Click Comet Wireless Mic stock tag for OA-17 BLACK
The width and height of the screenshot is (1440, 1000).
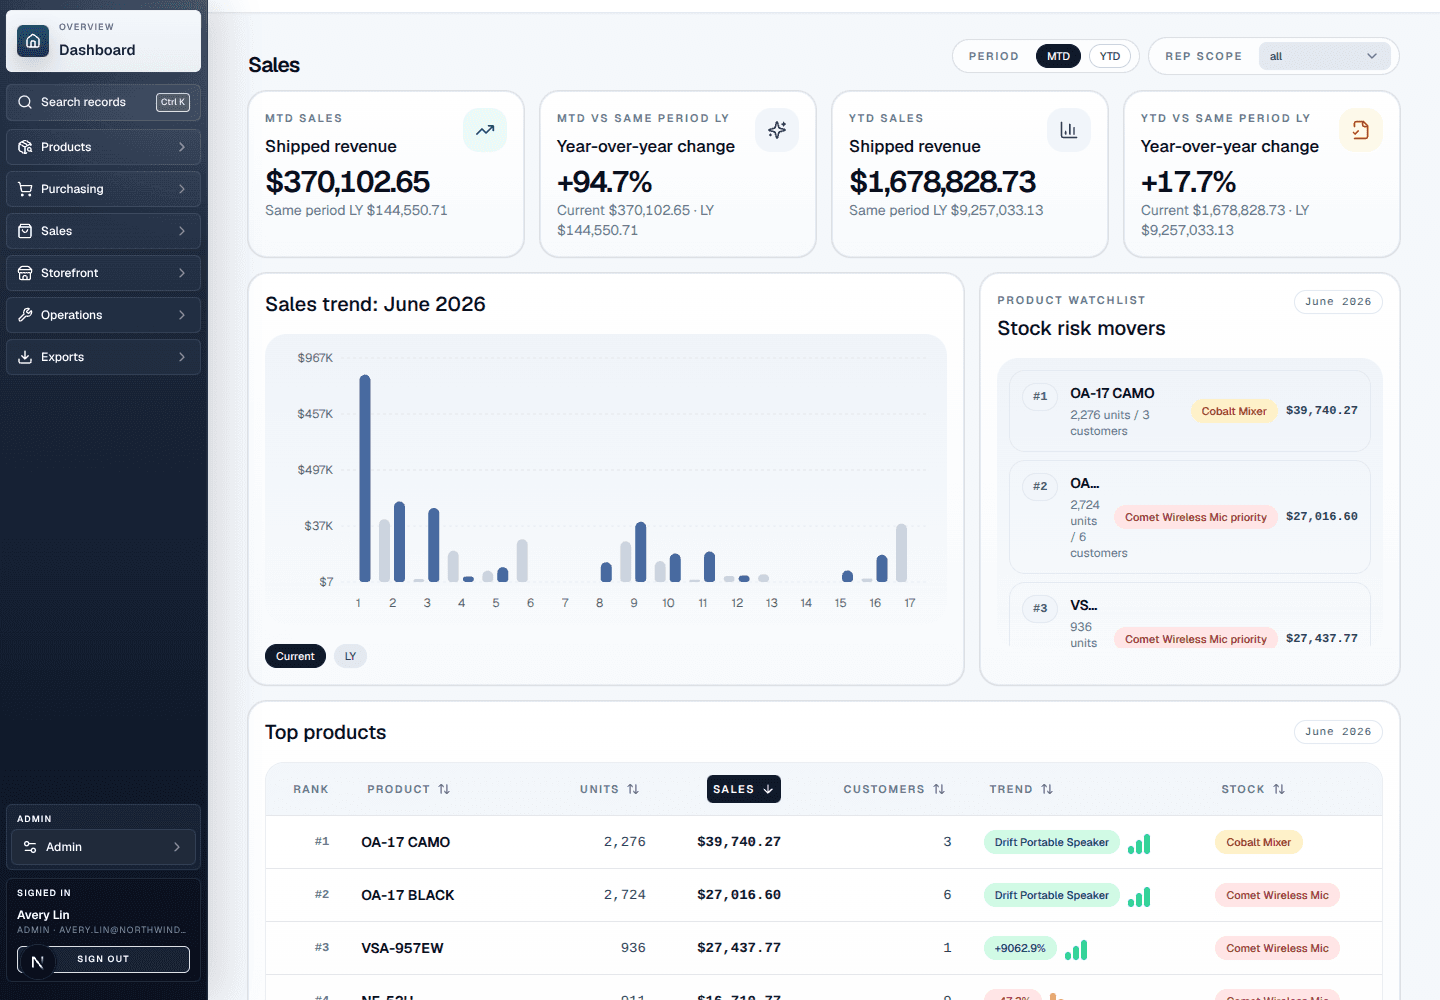coord(1278,895)
